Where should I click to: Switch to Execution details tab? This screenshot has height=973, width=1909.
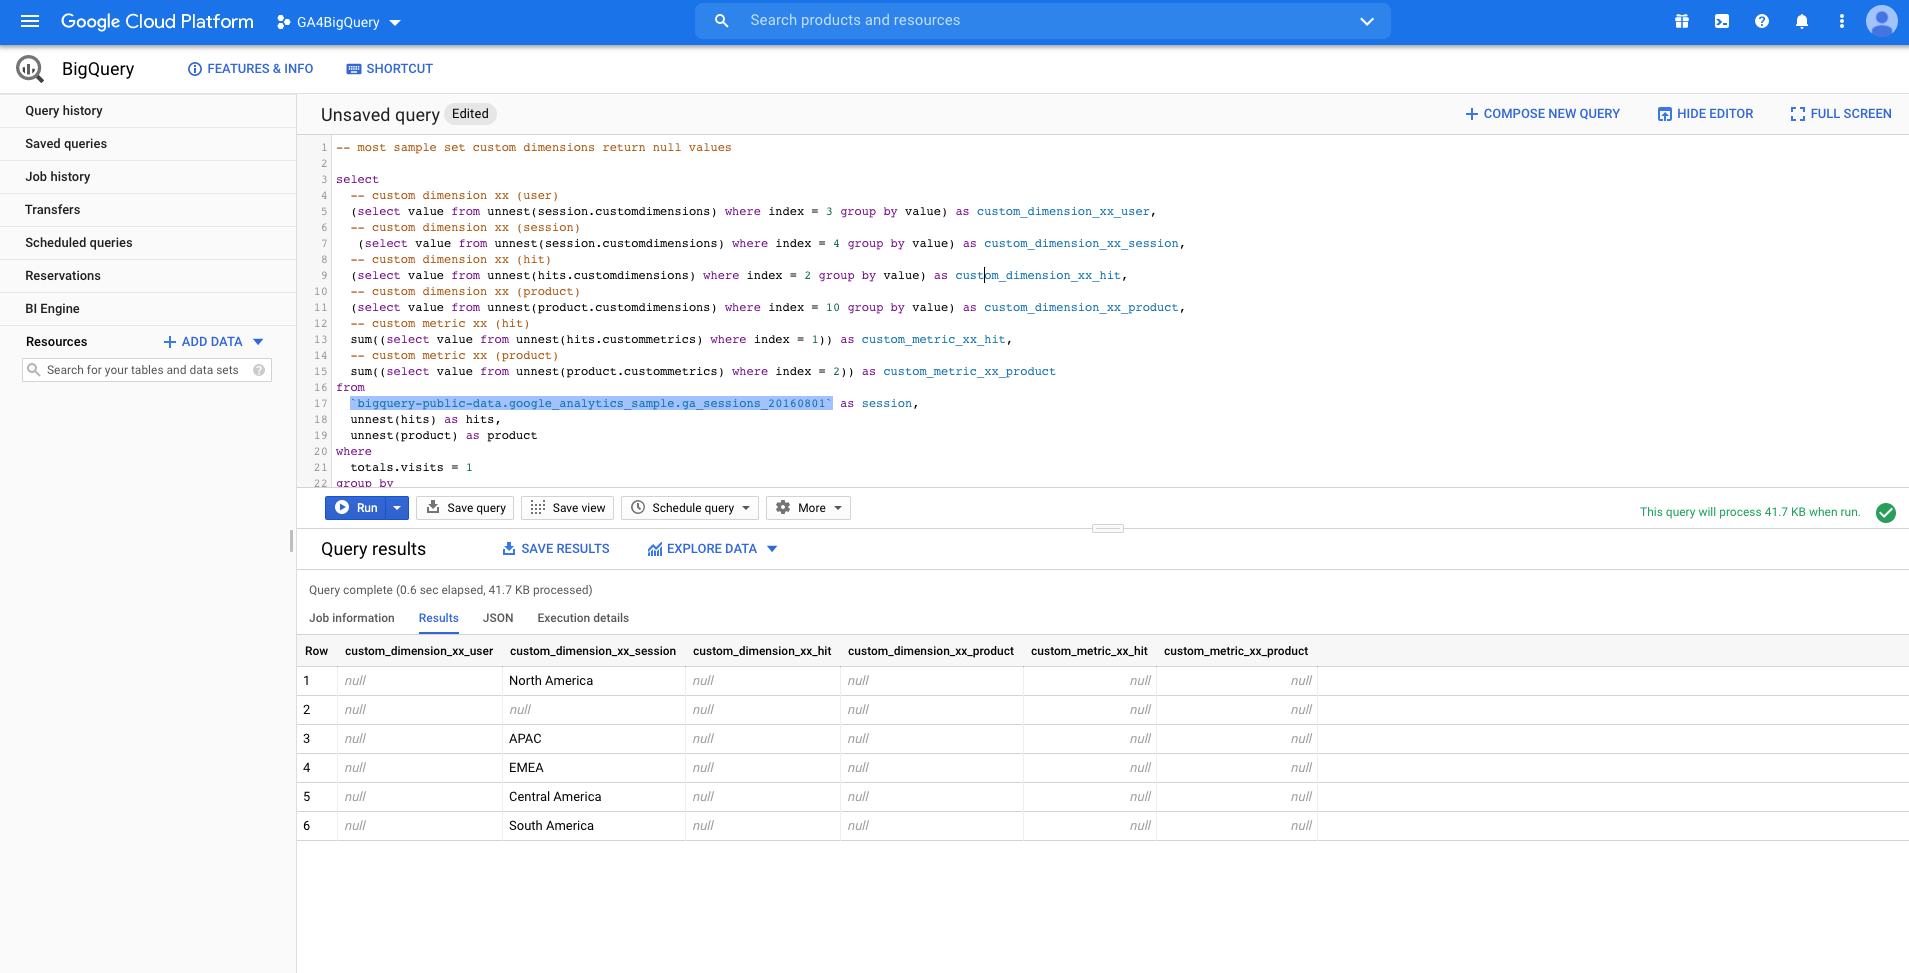[x=583, y=618]
